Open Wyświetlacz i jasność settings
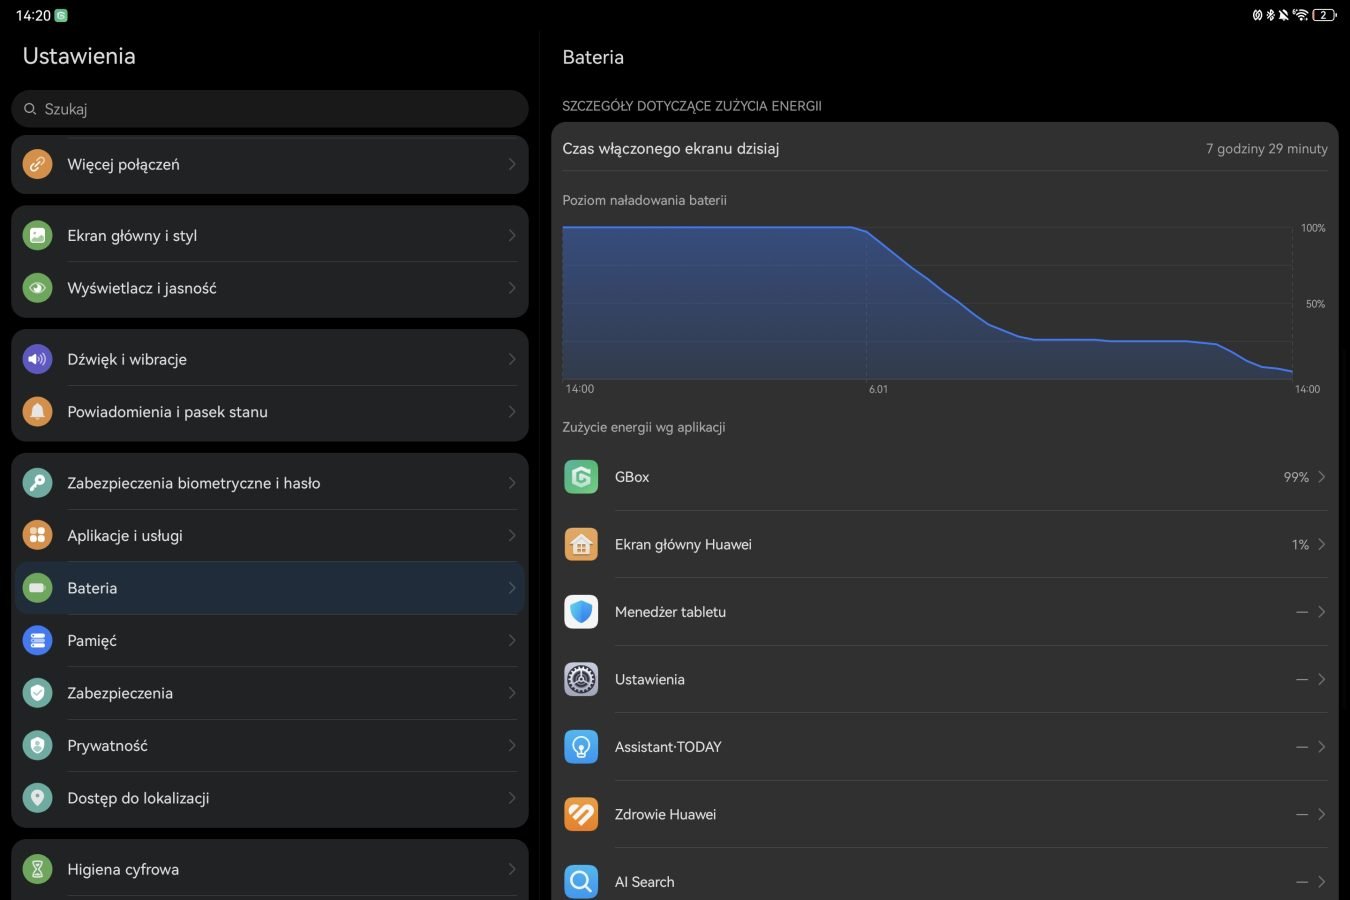Screen dimensions: 1350x900 (x=270, y=288)
